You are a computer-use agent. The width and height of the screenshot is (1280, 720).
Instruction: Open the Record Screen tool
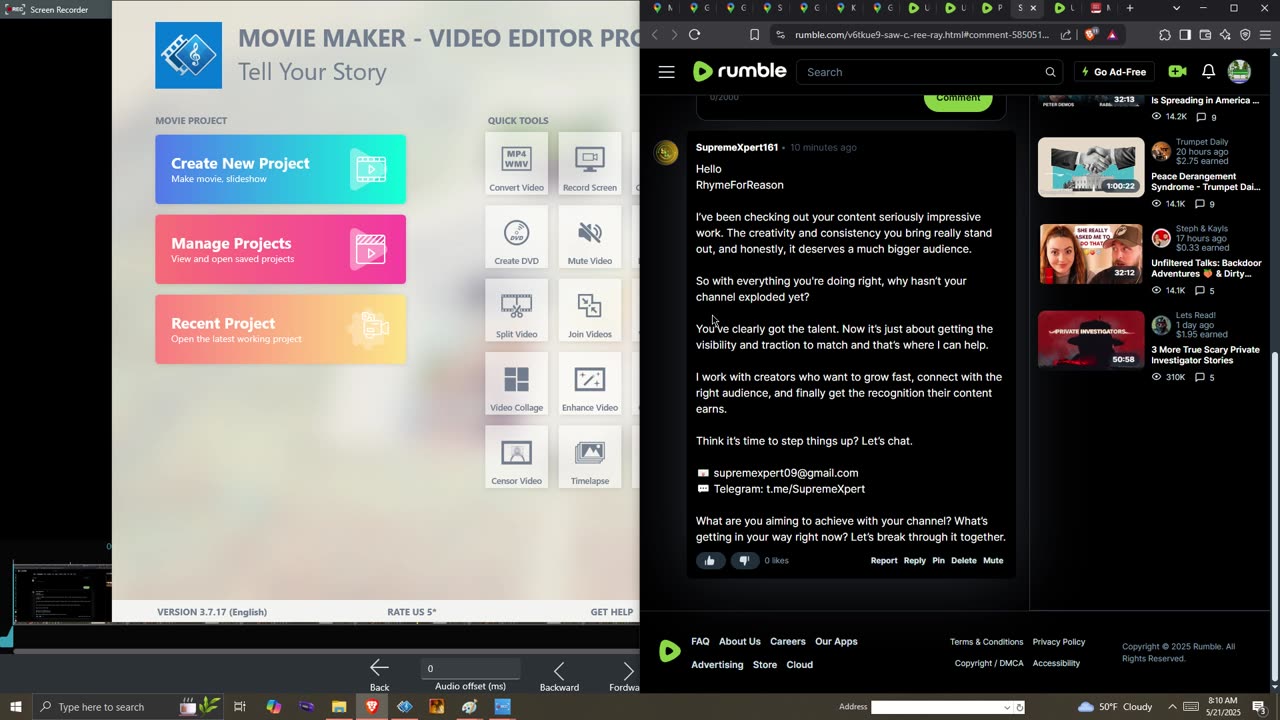590,164
